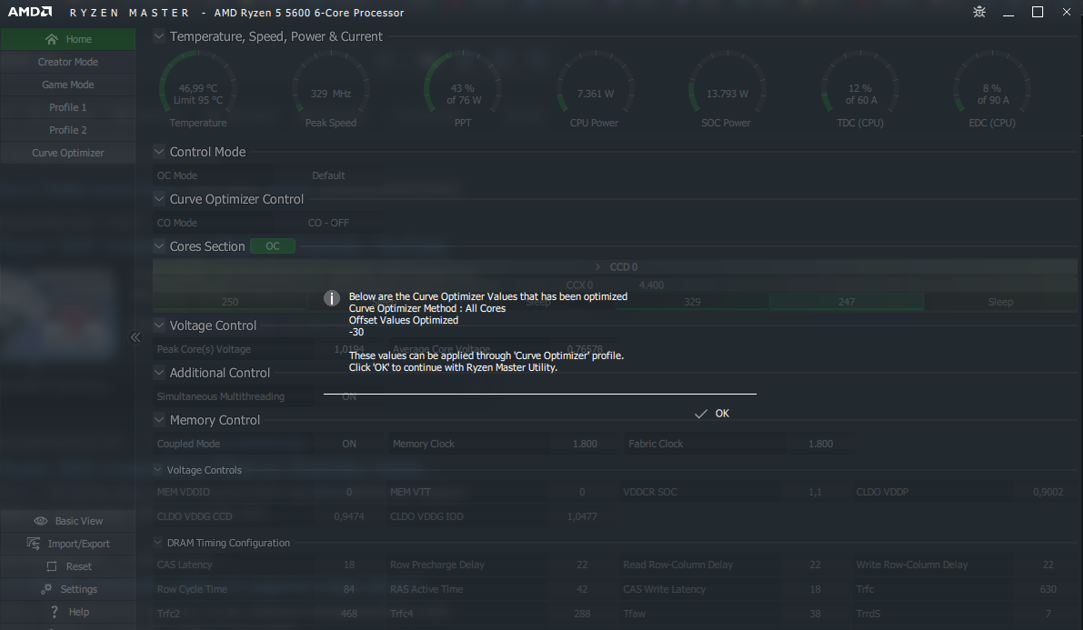Click the checkmark icon beside OK

[700, 414]
